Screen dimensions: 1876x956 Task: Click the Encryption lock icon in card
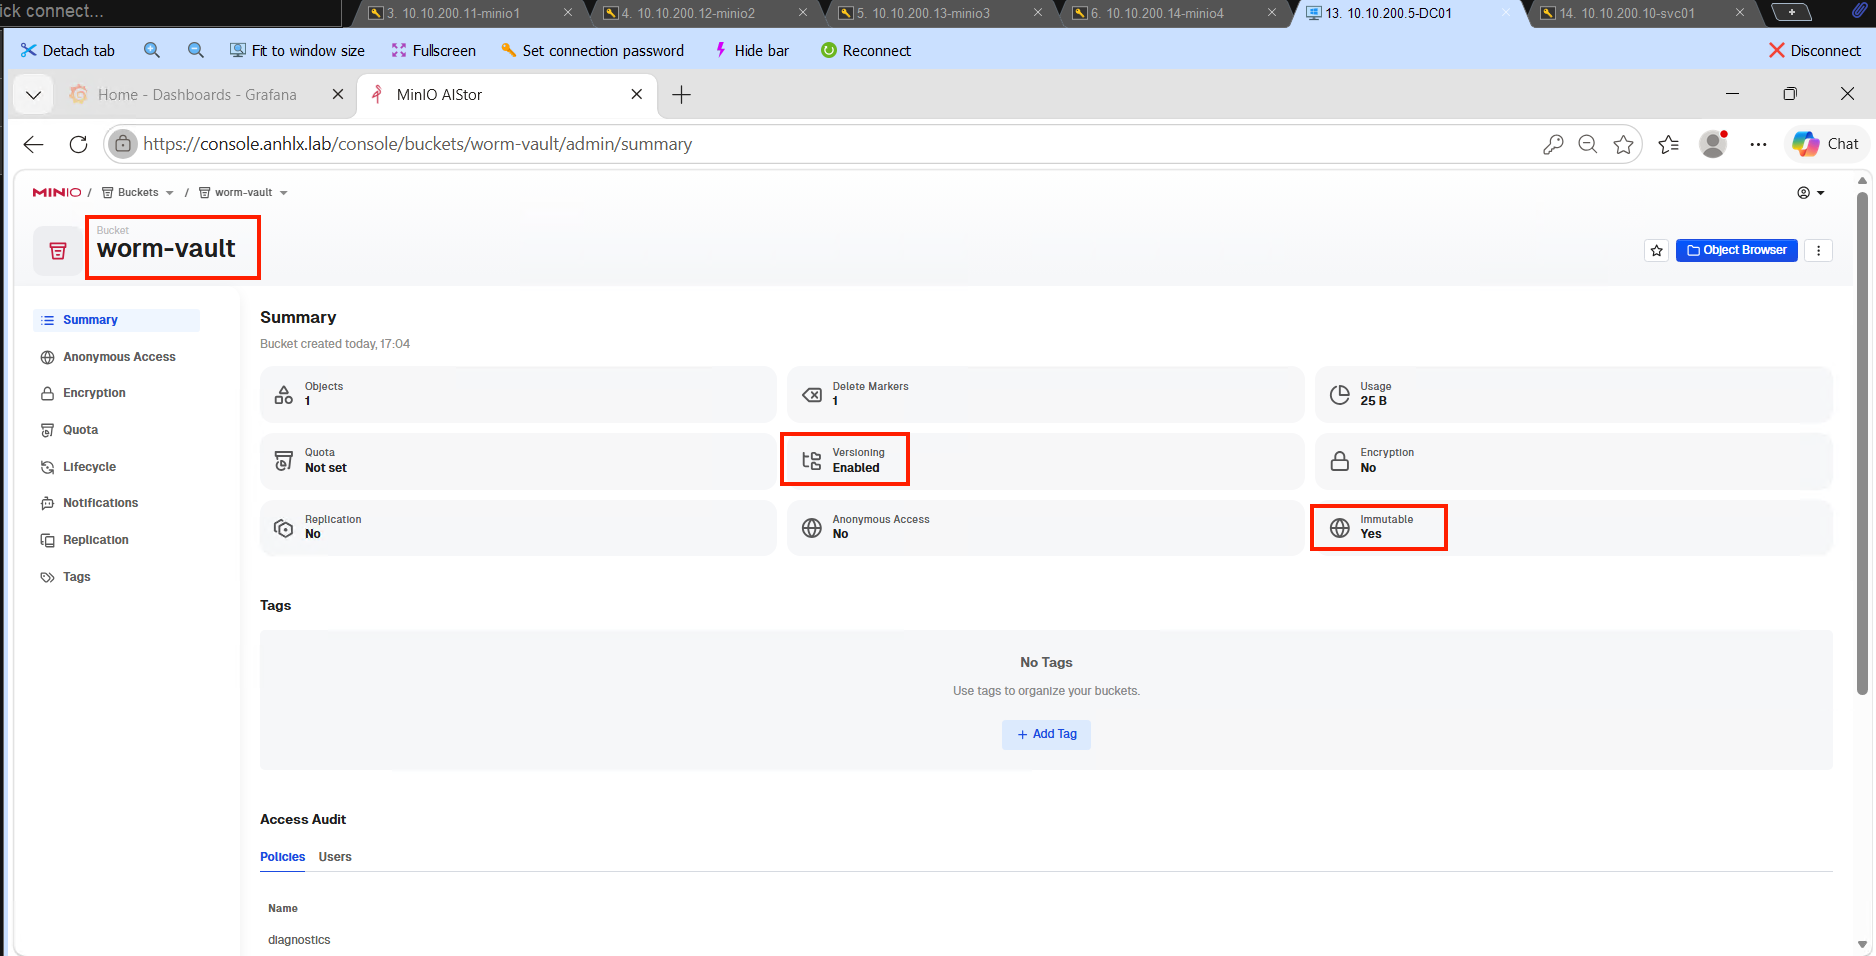[x=1340, y=461]
